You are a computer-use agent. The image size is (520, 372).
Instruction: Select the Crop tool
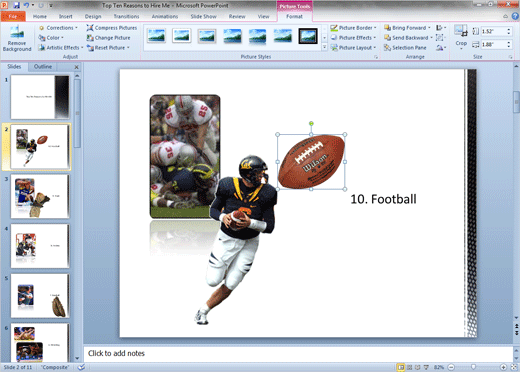461,37
